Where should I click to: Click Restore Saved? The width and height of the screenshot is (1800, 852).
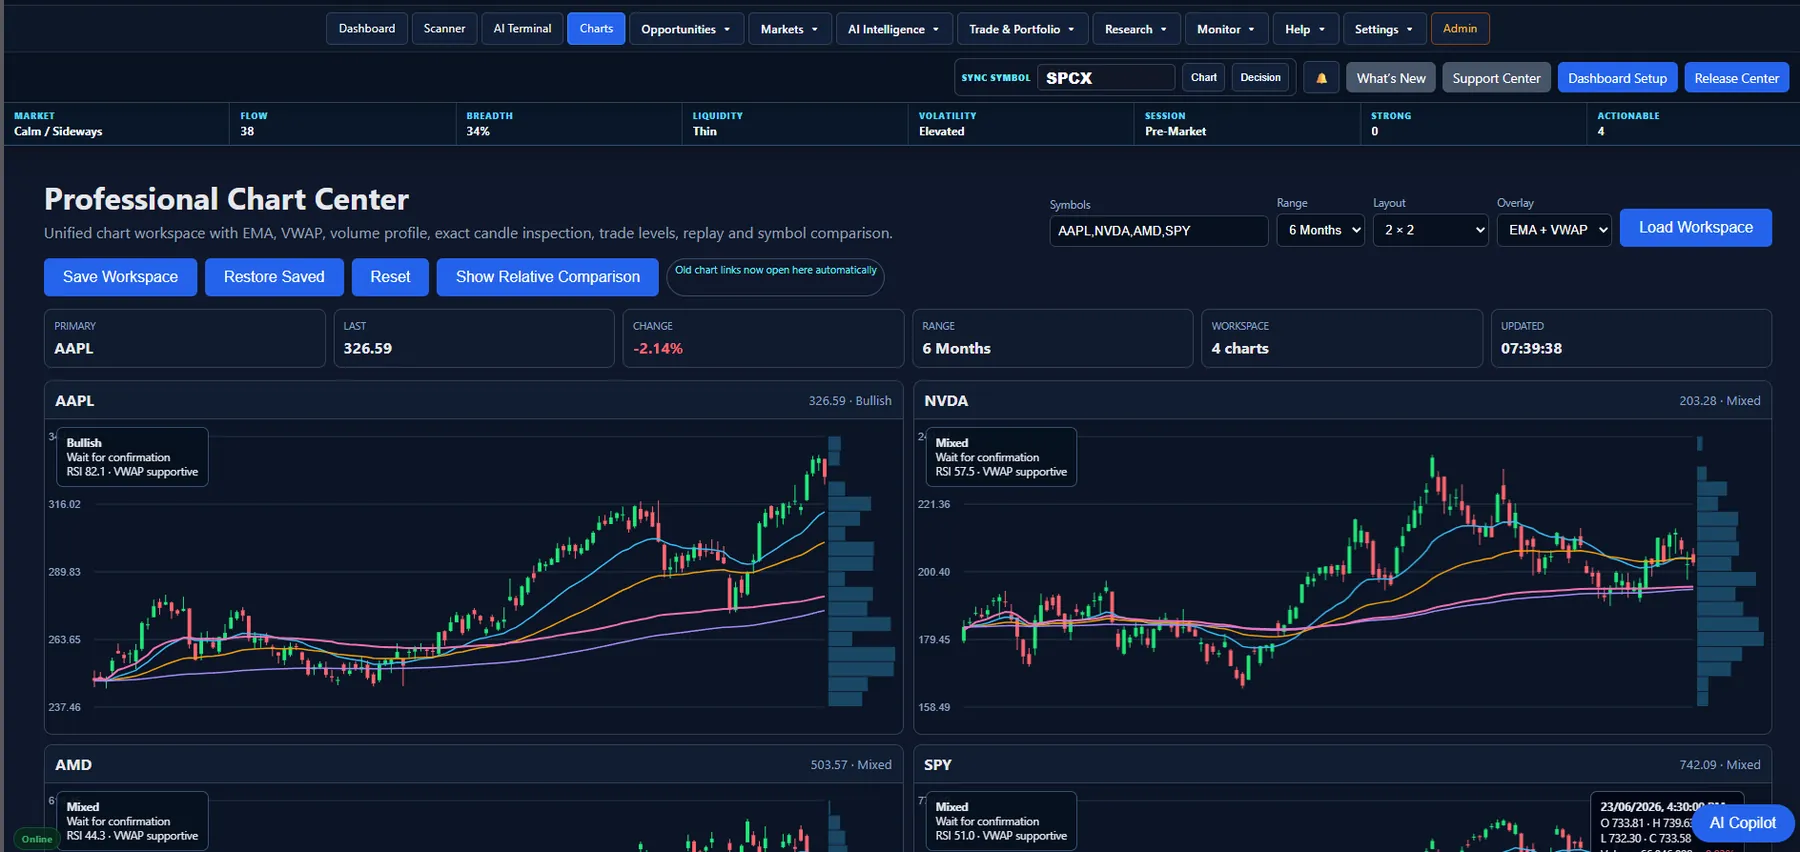click(x=274, y=277)
